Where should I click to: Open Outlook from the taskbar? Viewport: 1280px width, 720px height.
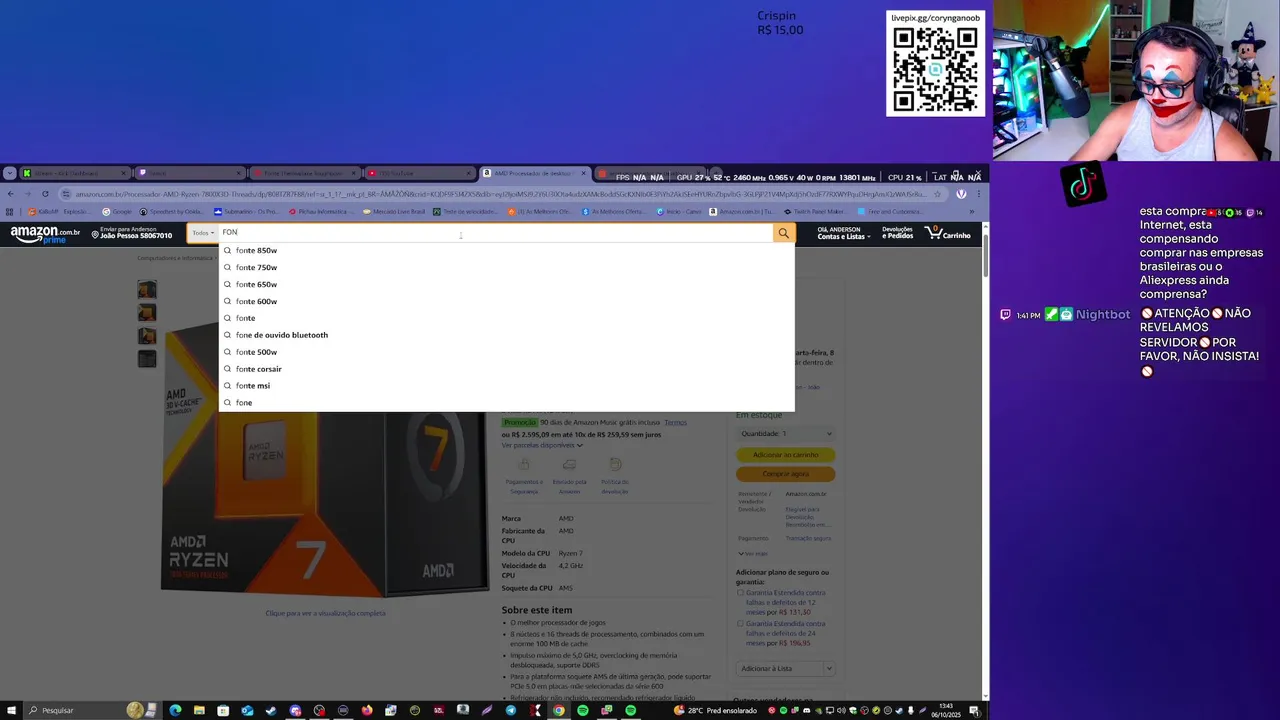point(247,710)
